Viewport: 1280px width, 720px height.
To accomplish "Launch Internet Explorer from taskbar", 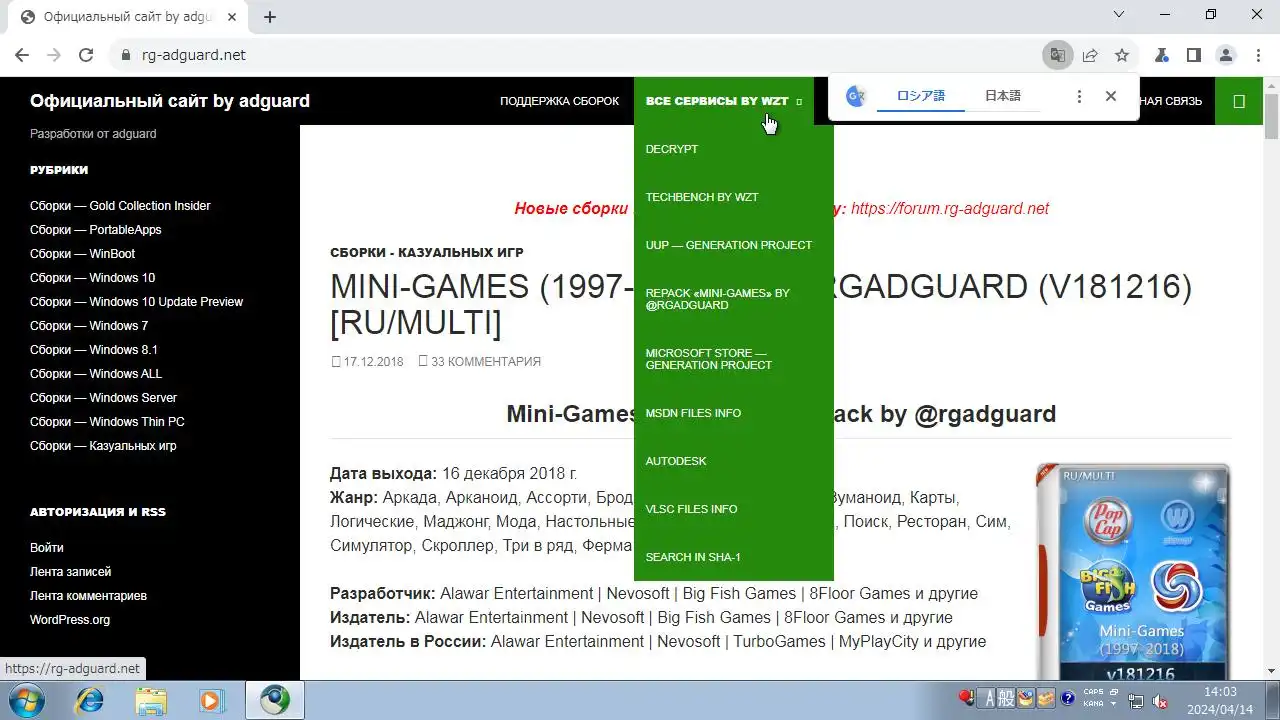I will pos(90,700).
